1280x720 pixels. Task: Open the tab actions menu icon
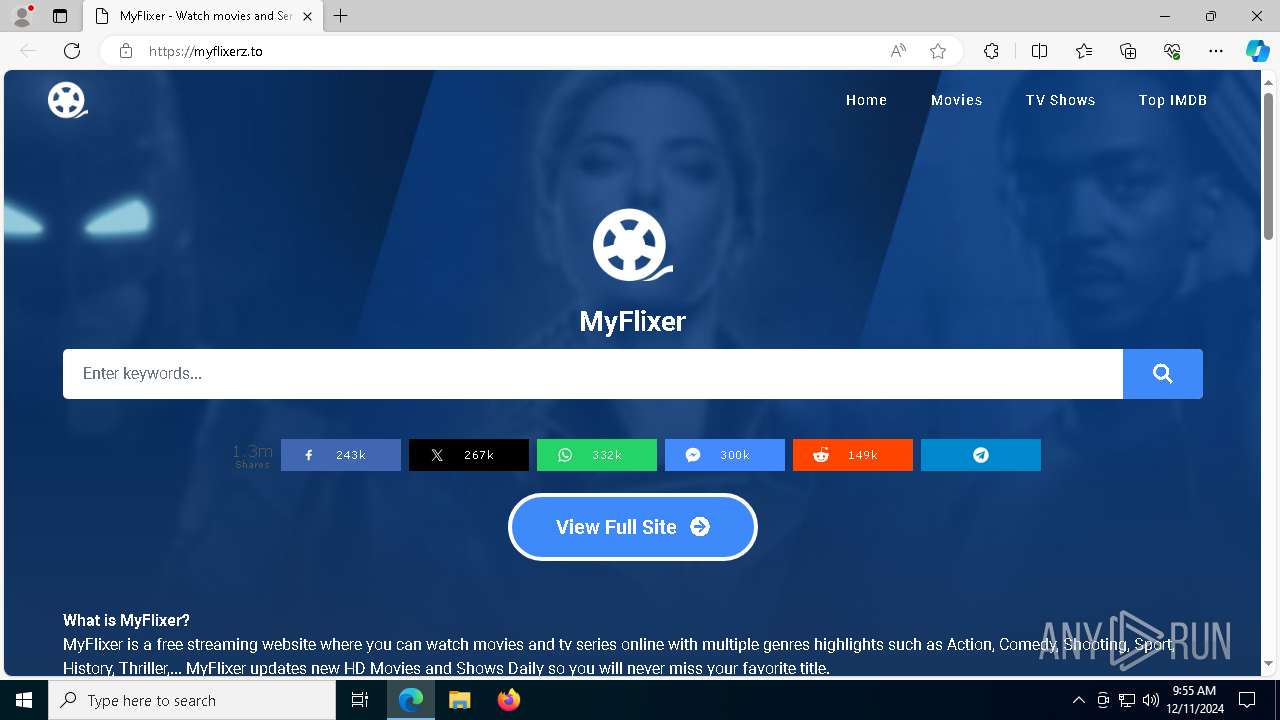click(60, 16)
